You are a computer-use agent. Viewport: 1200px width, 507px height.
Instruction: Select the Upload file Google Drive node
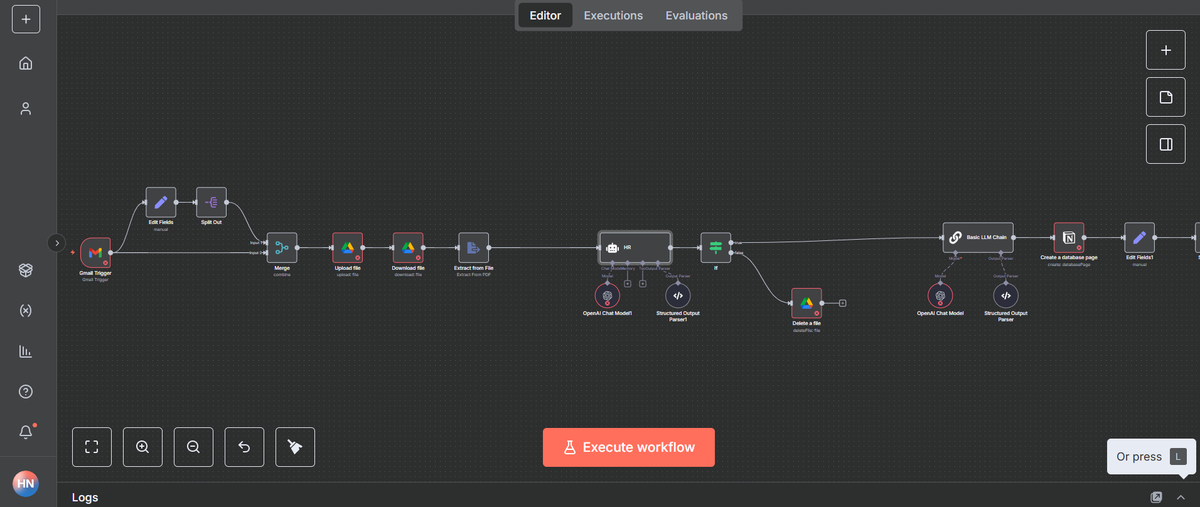tap(347, 248)
